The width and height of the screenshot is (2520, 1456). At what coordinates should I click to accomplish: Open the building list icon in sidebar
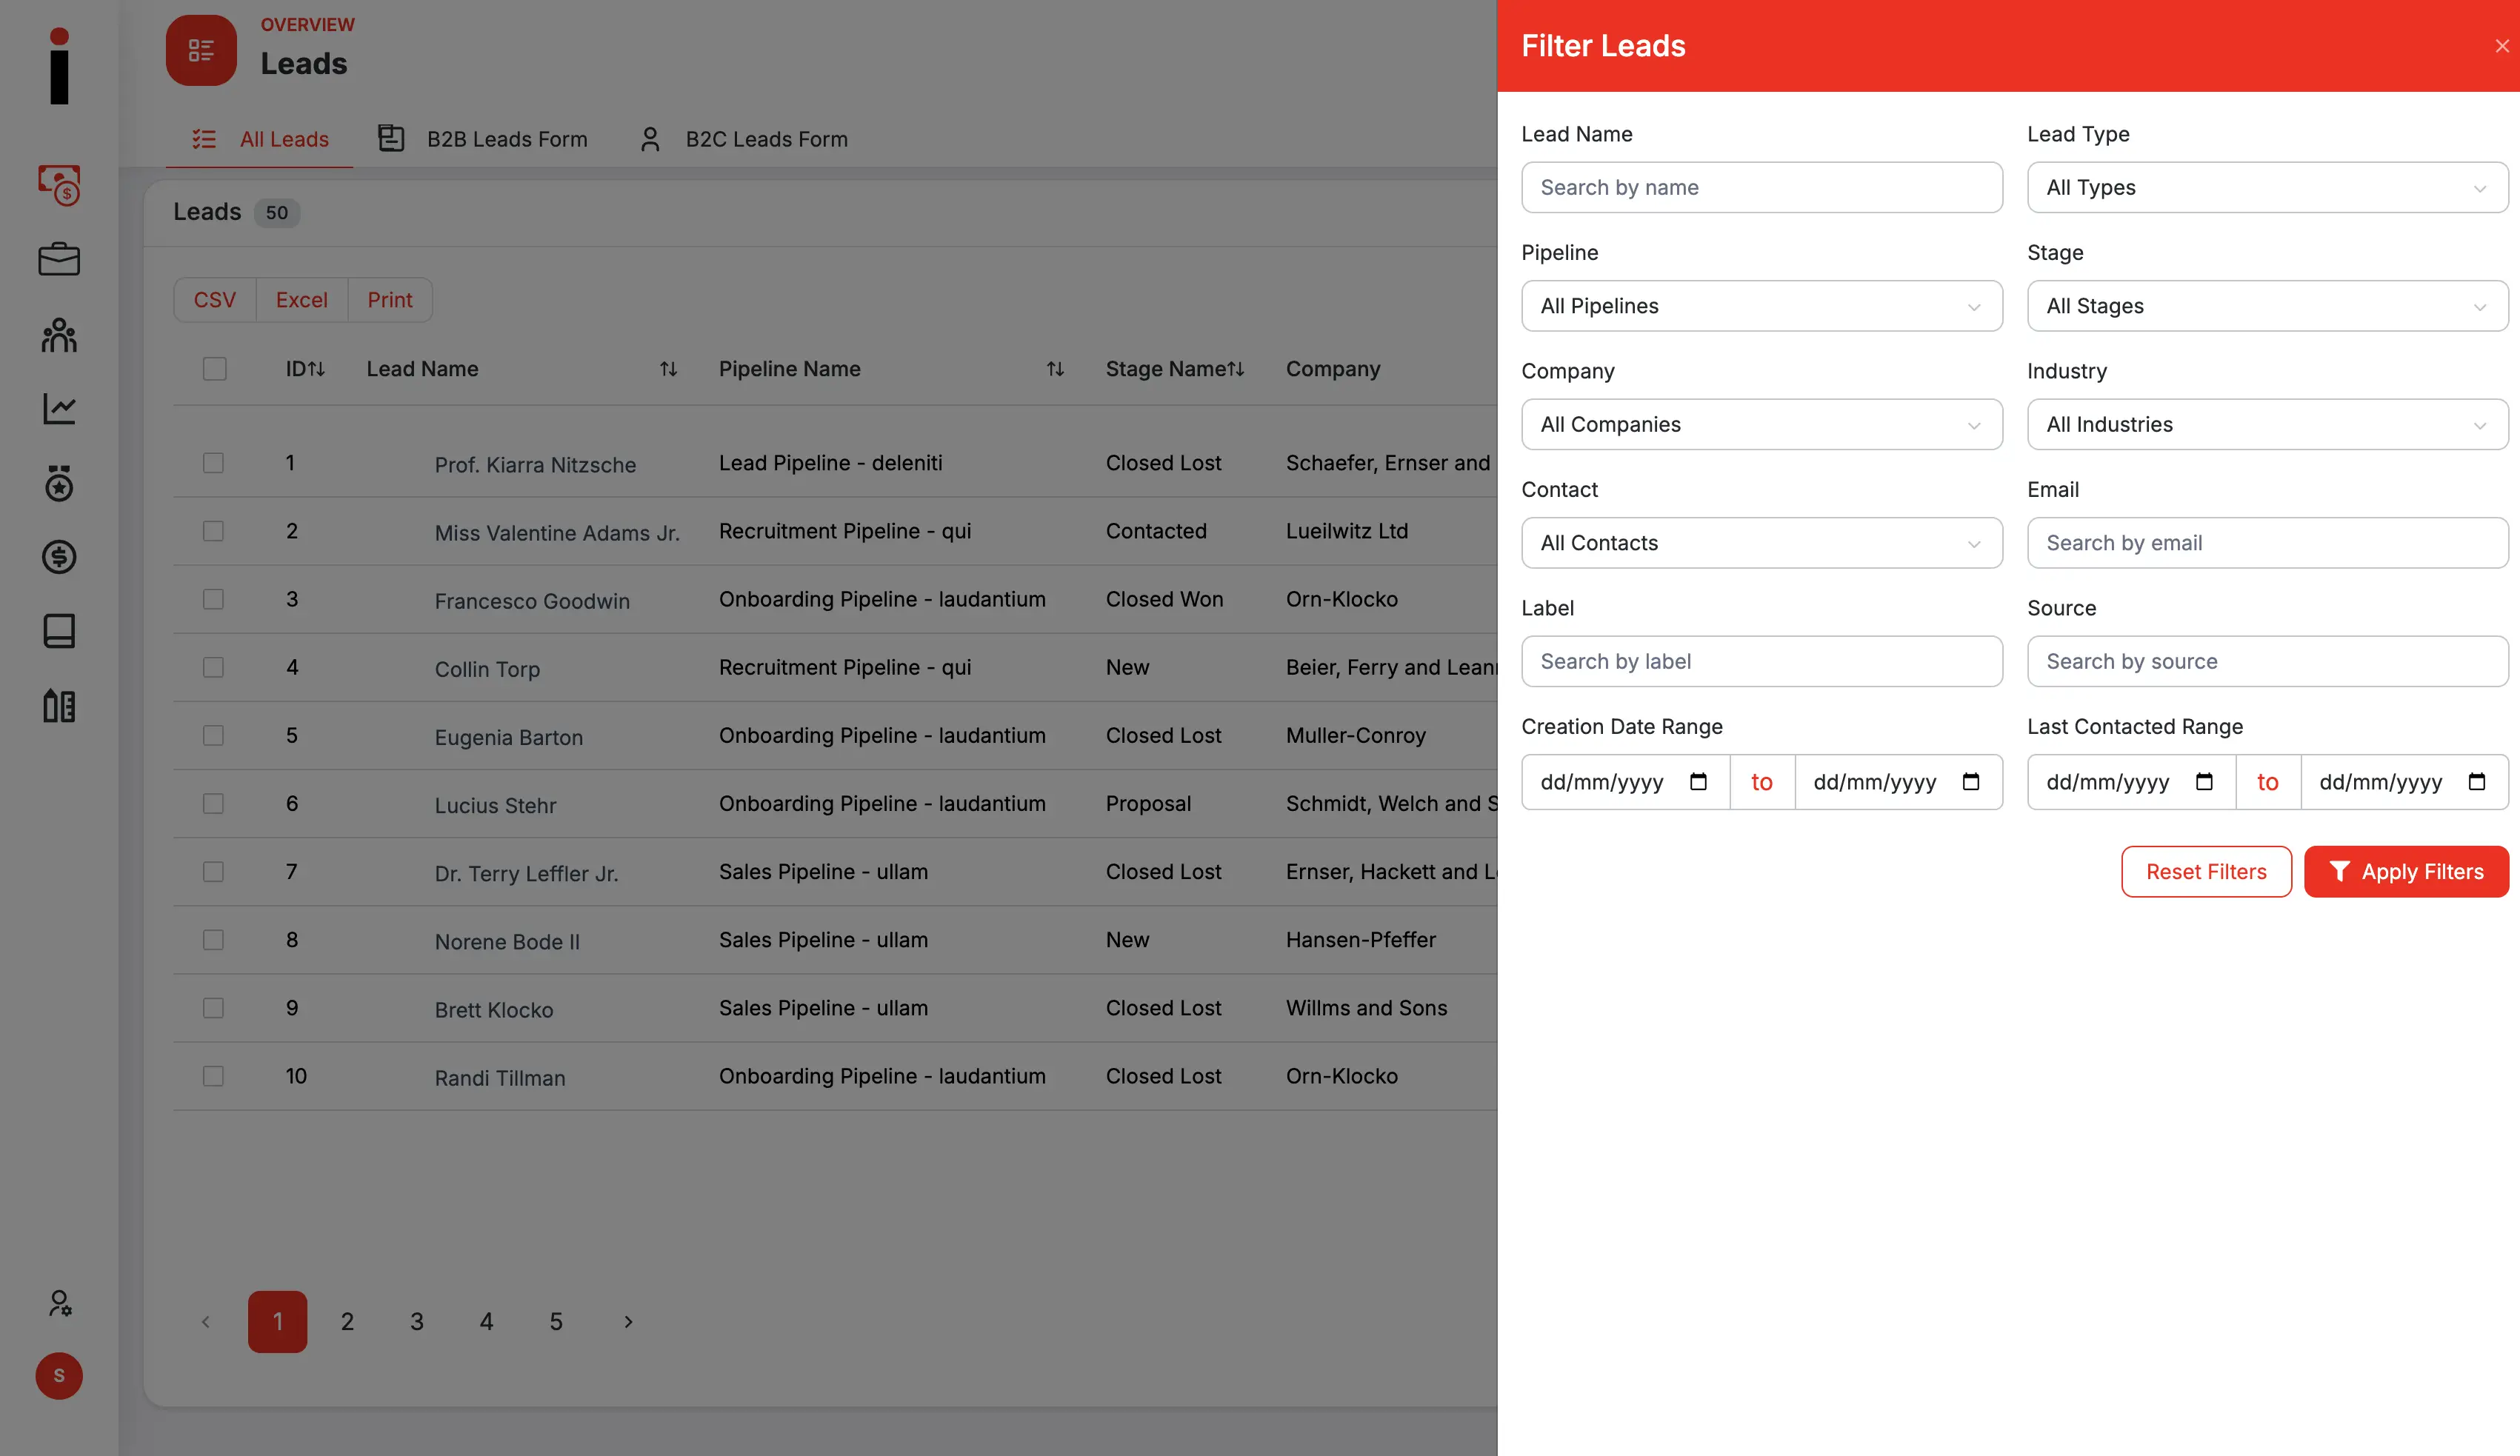pos(59,706)
